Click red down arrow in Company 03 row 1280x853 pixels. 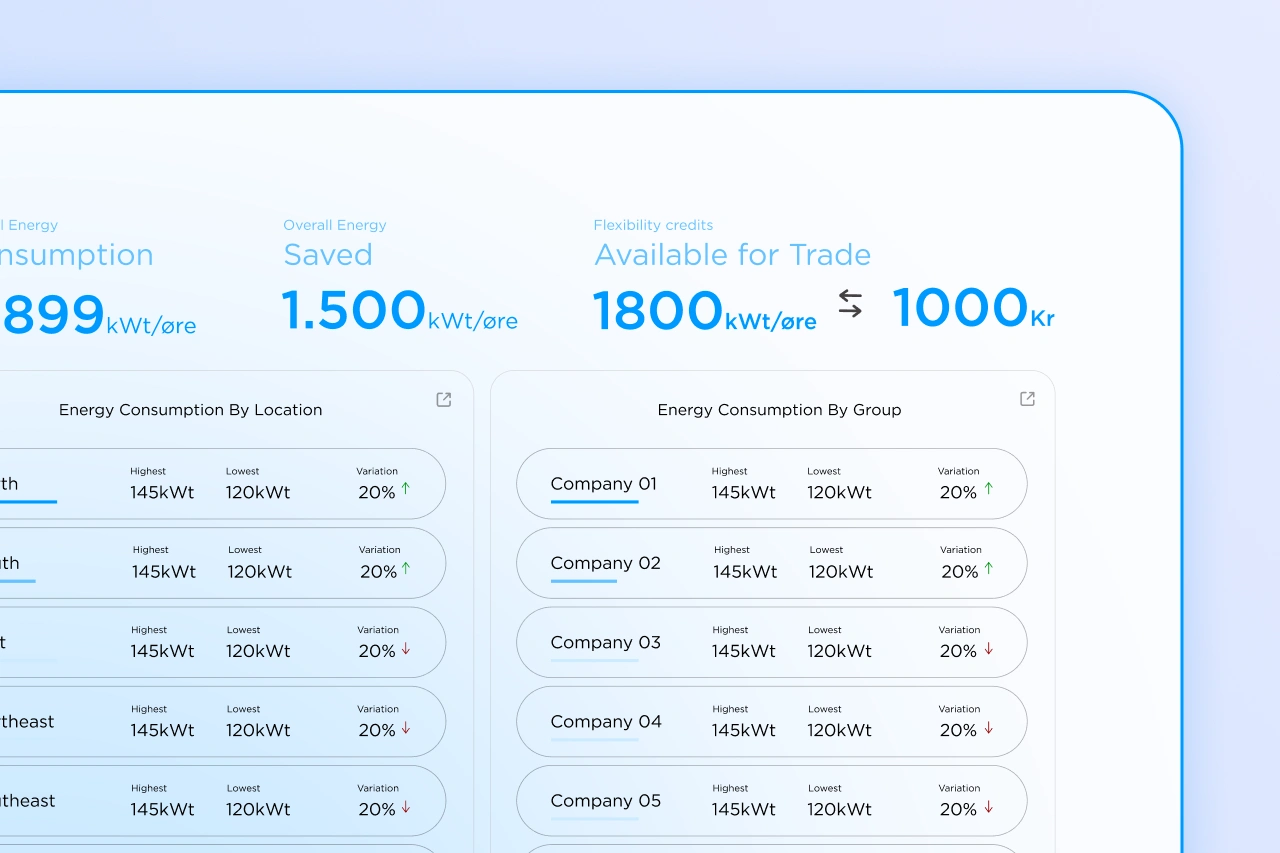pos(989,648)
